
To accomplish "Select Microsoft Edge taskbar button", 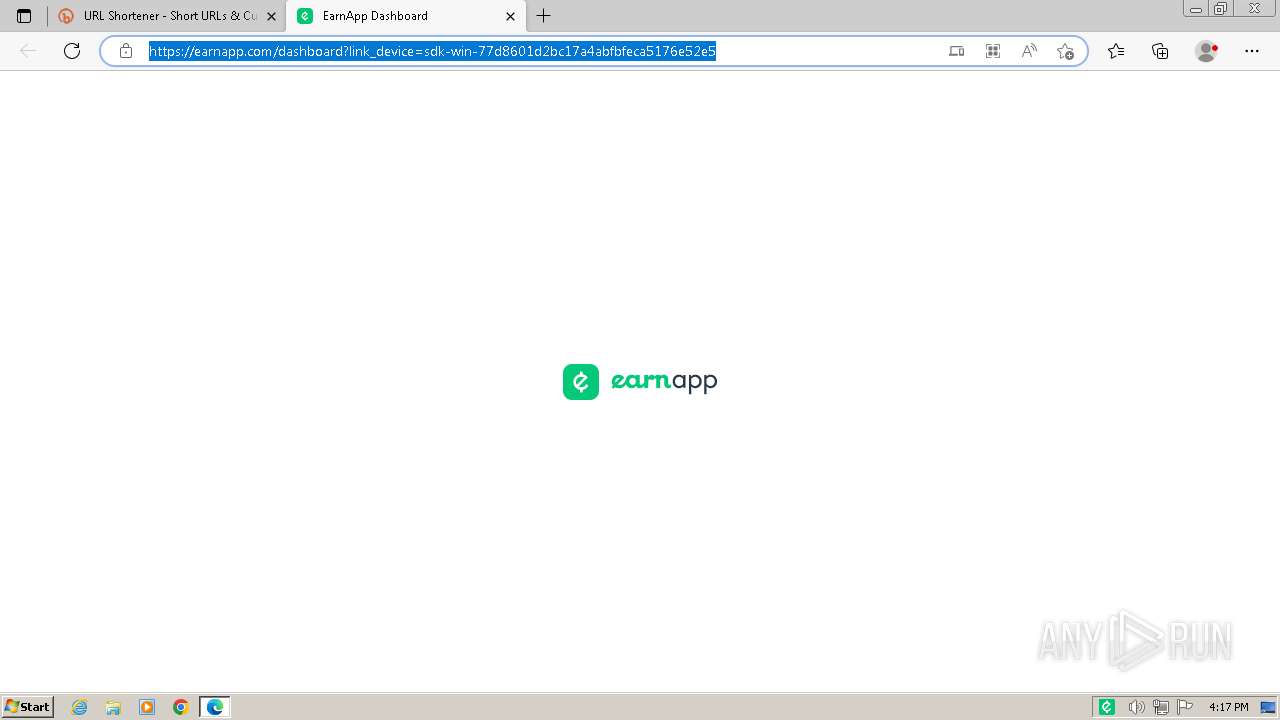I will tap(215, 707).
